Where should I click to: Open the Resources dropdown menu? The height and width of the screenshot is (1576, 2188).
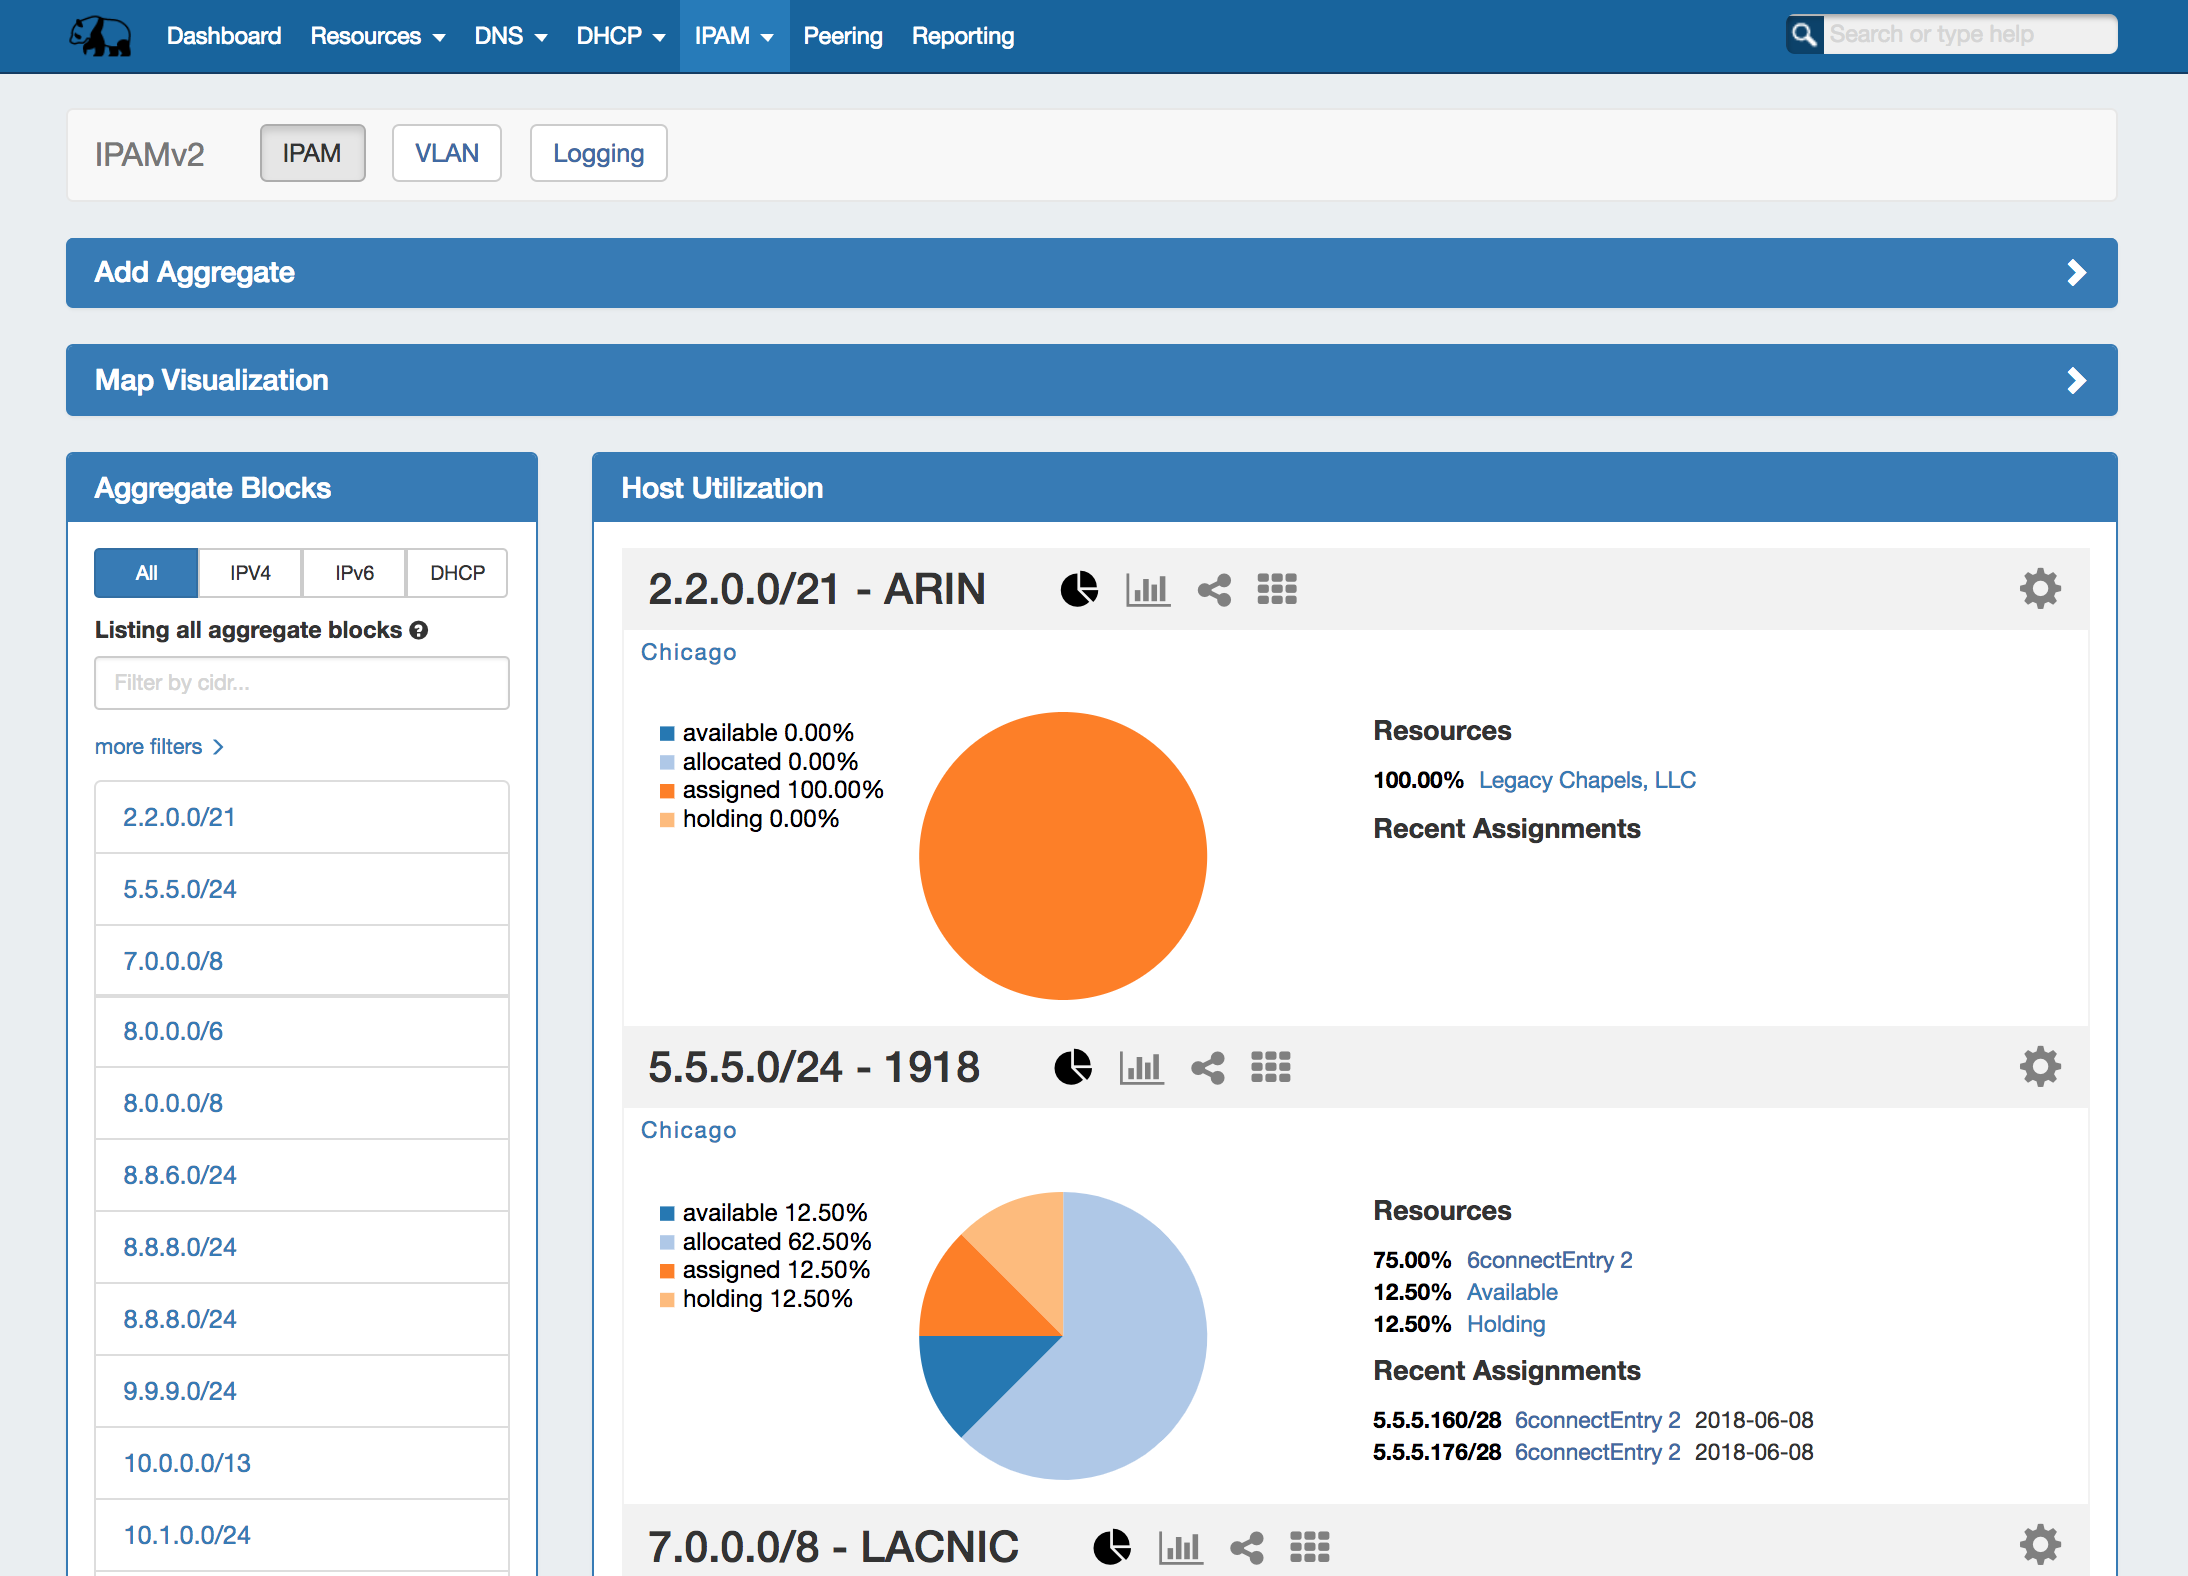[377, 36]
